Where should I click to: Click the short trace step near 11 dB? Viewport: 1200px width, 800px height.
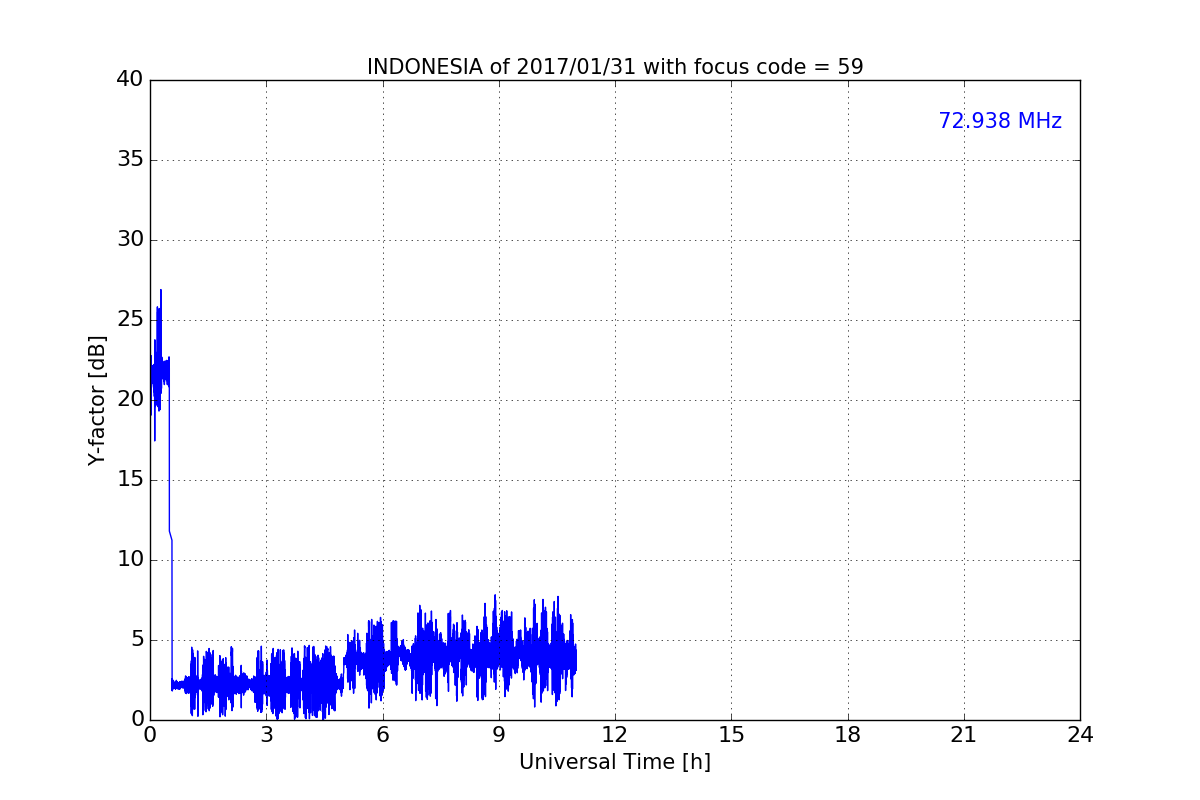(x=171, y=536)
